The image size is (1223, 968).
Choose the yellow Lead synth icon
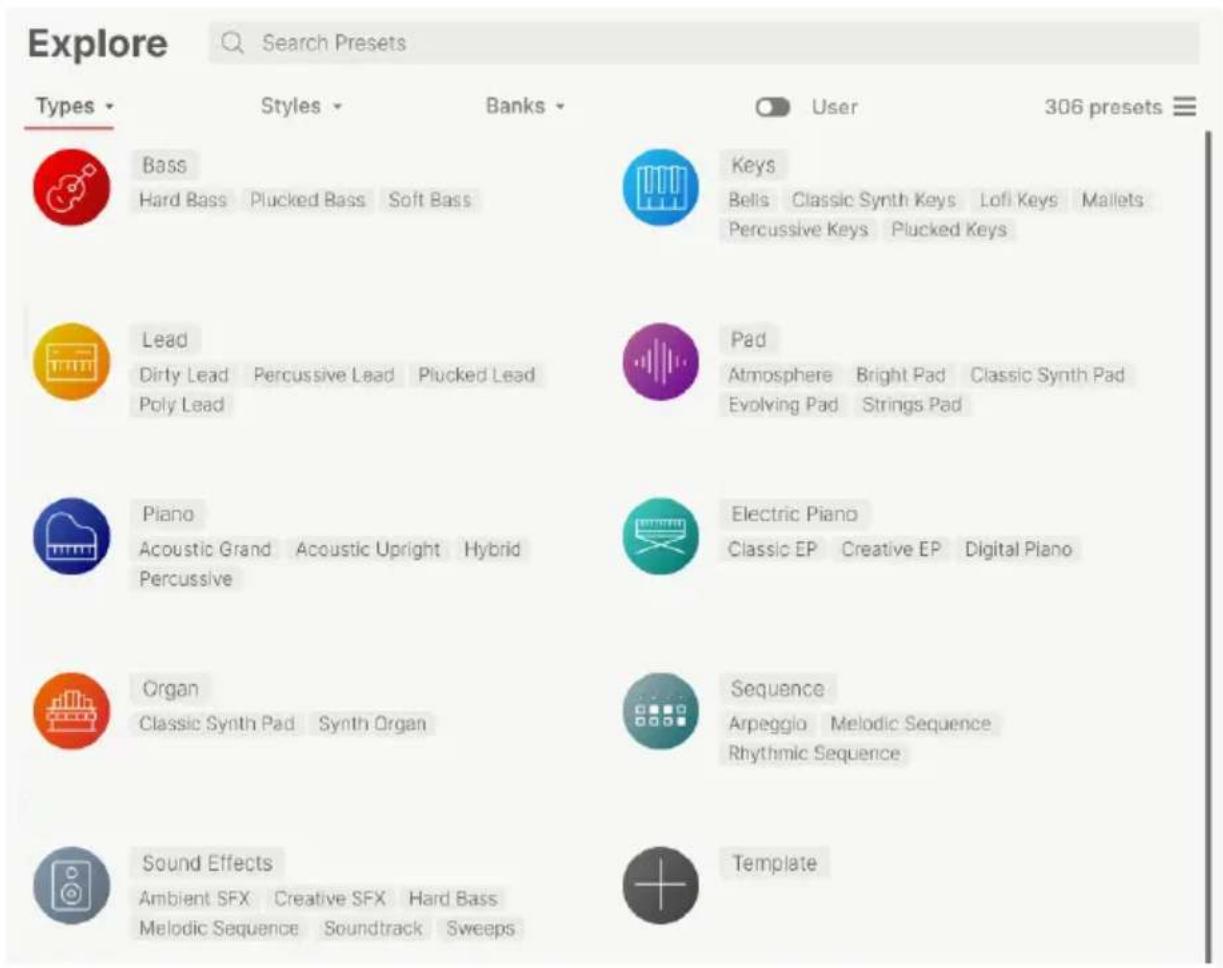[70, 362]
